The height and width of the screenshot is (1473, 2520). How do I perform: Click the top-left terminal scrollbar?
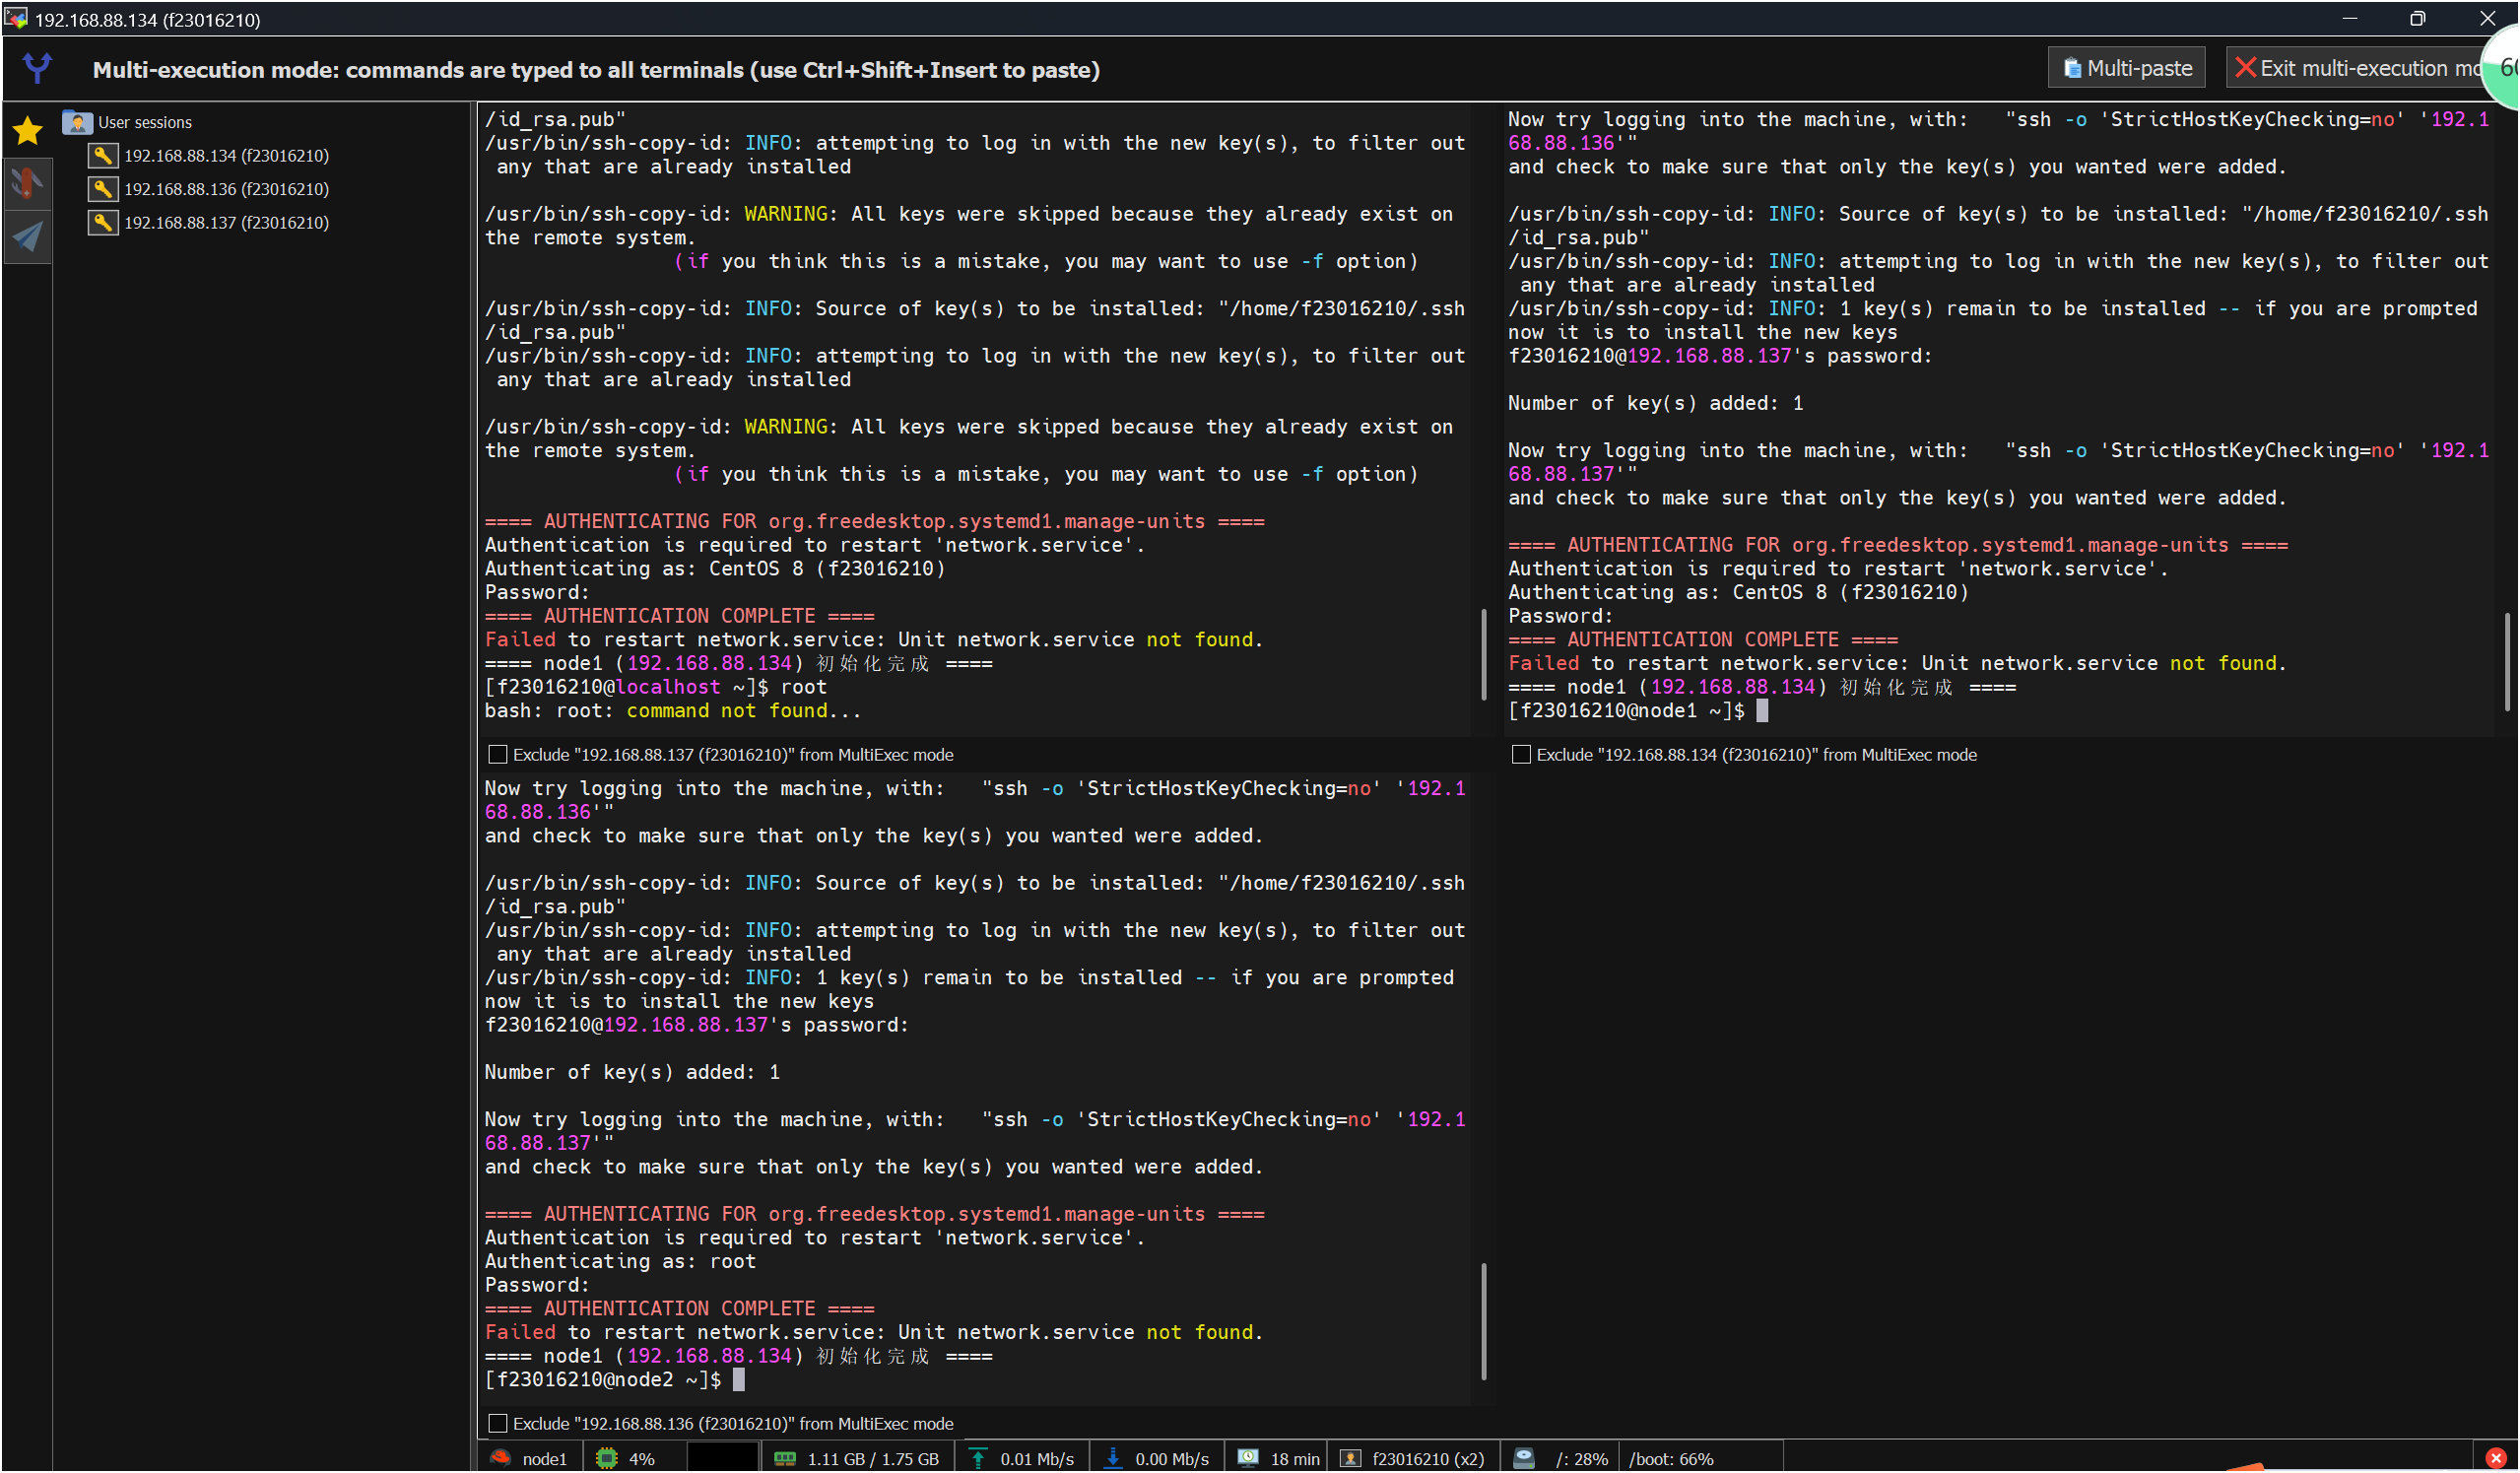point(1483,655)
